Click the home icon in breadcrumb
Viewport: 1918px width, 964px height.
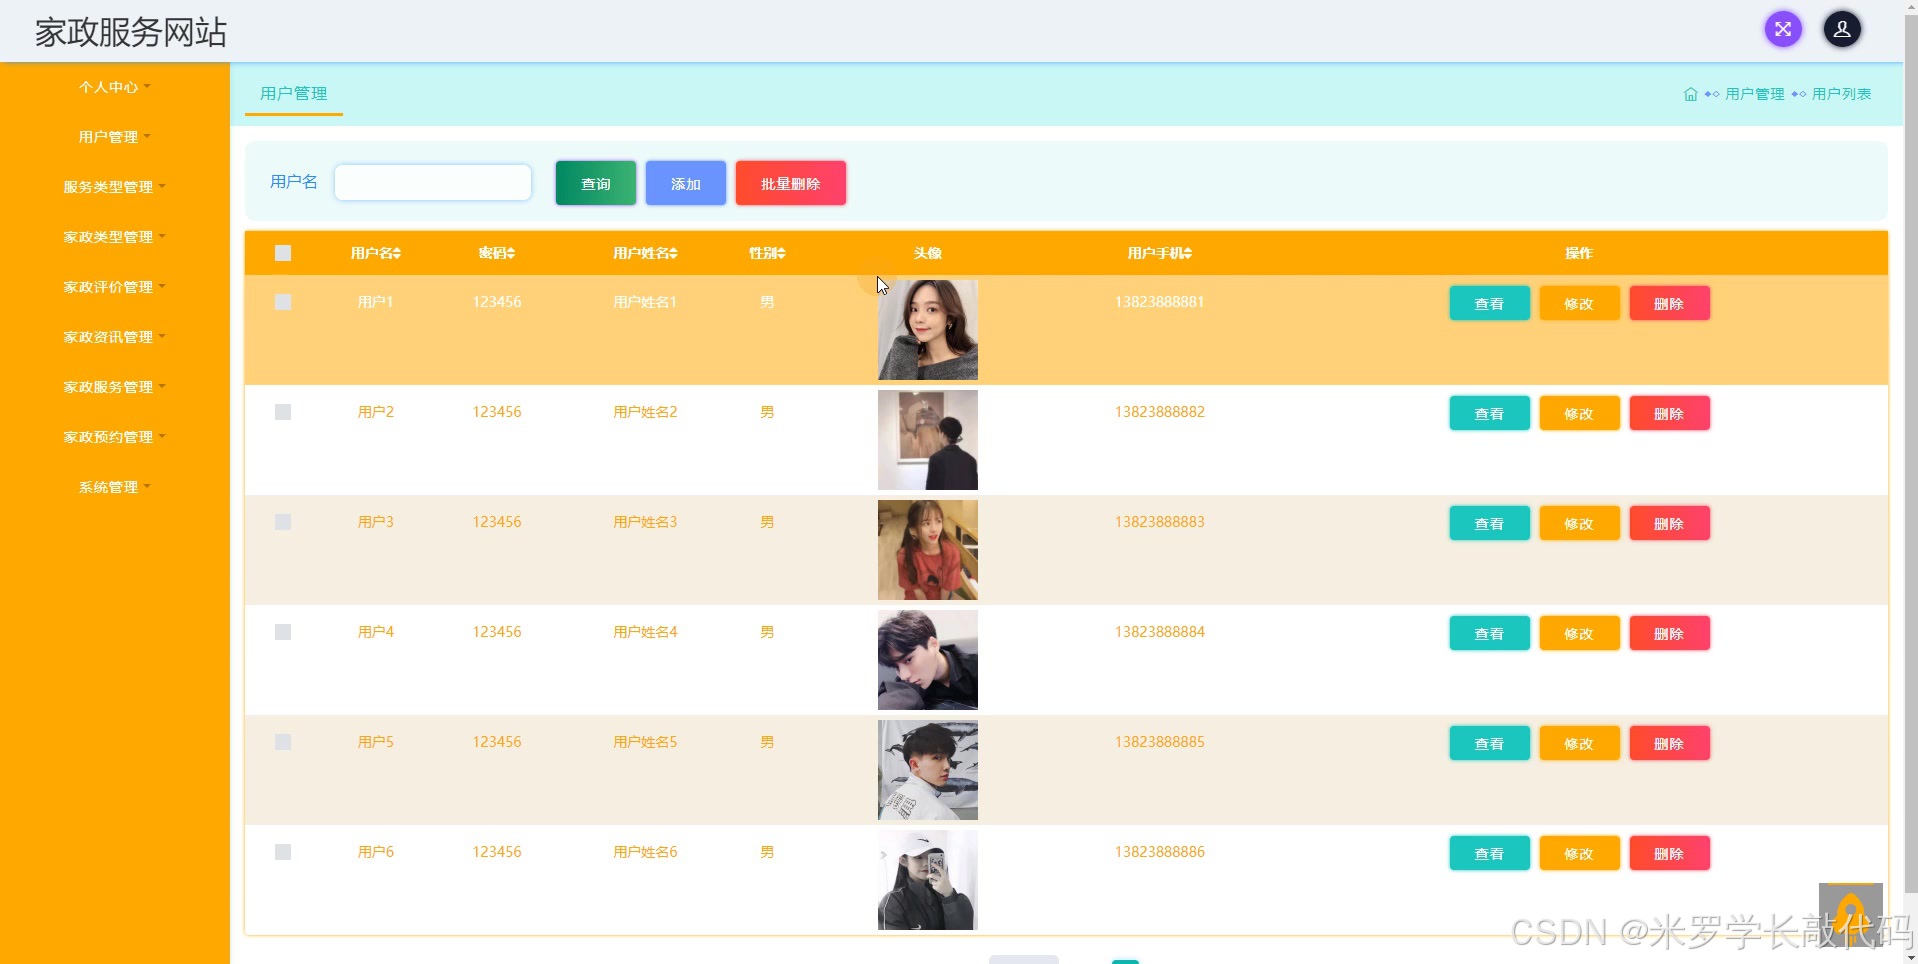[1690, 94]
